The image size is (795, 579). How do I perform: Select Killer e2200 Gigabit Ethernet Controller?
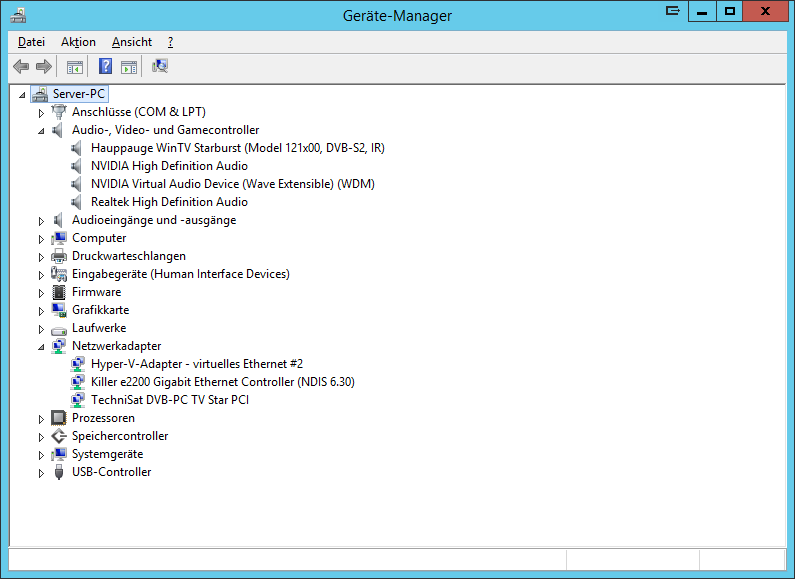[222, 382]
